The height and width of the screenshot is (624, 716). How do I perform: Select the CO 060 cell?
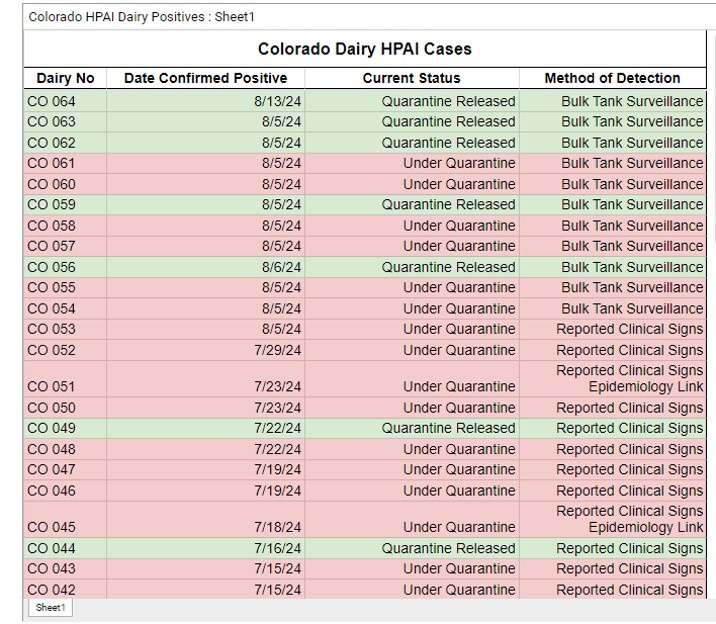[x=65, y=184]
